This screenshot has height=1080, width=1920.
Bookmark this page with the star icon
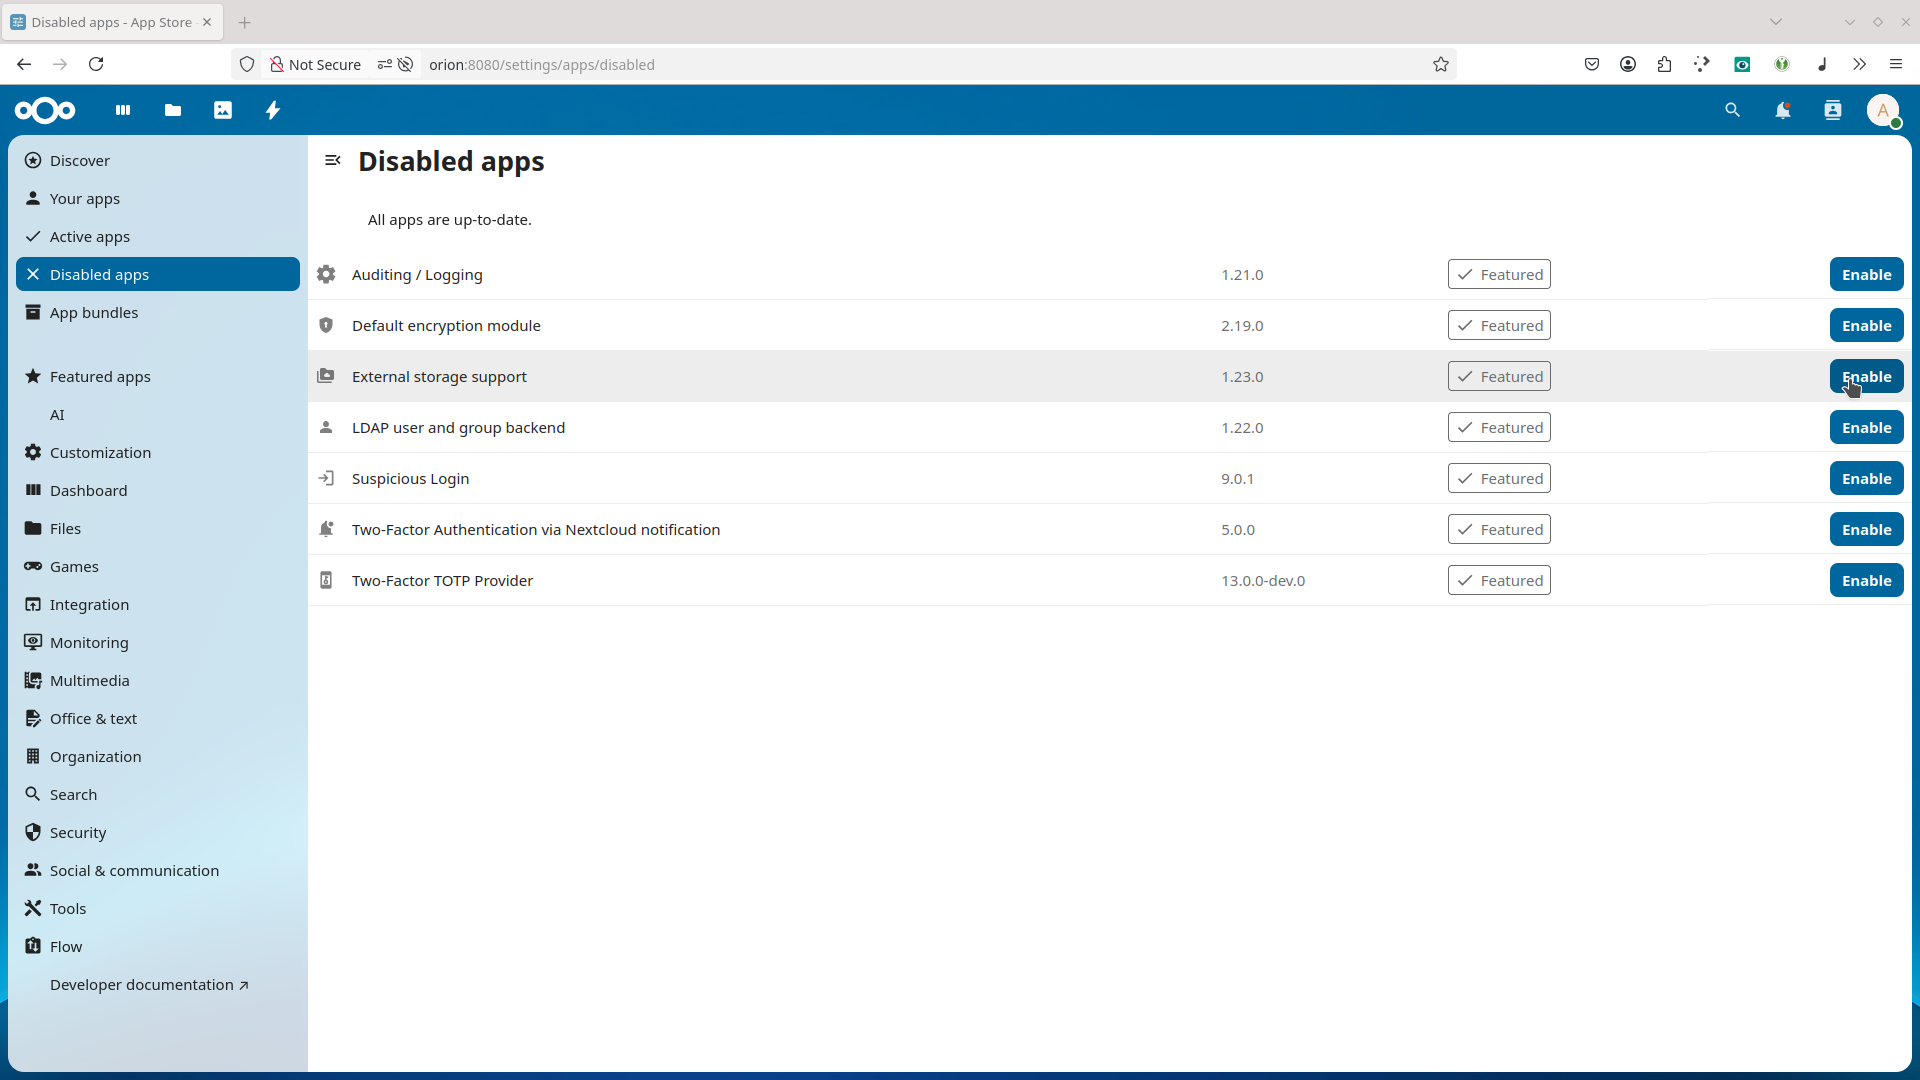pos(1441,64)
